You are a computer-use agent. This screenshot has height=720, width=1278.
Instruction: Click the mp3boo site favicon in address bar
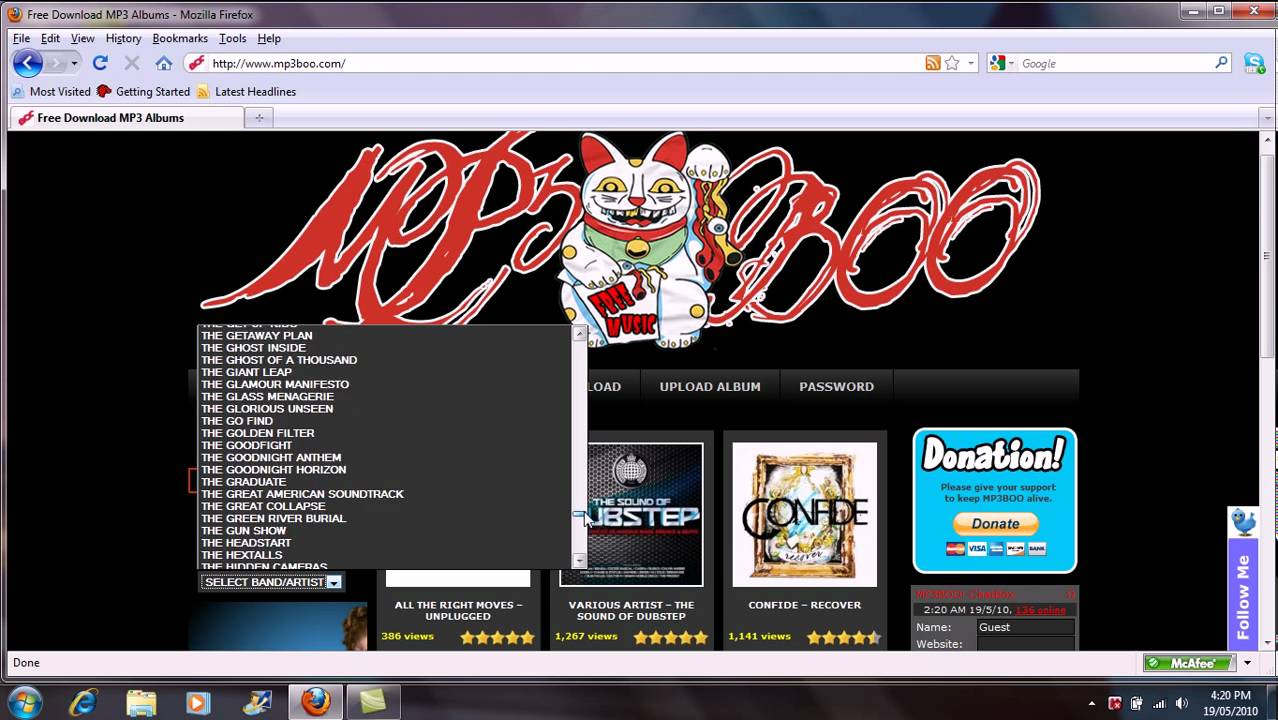click(196, 63)
